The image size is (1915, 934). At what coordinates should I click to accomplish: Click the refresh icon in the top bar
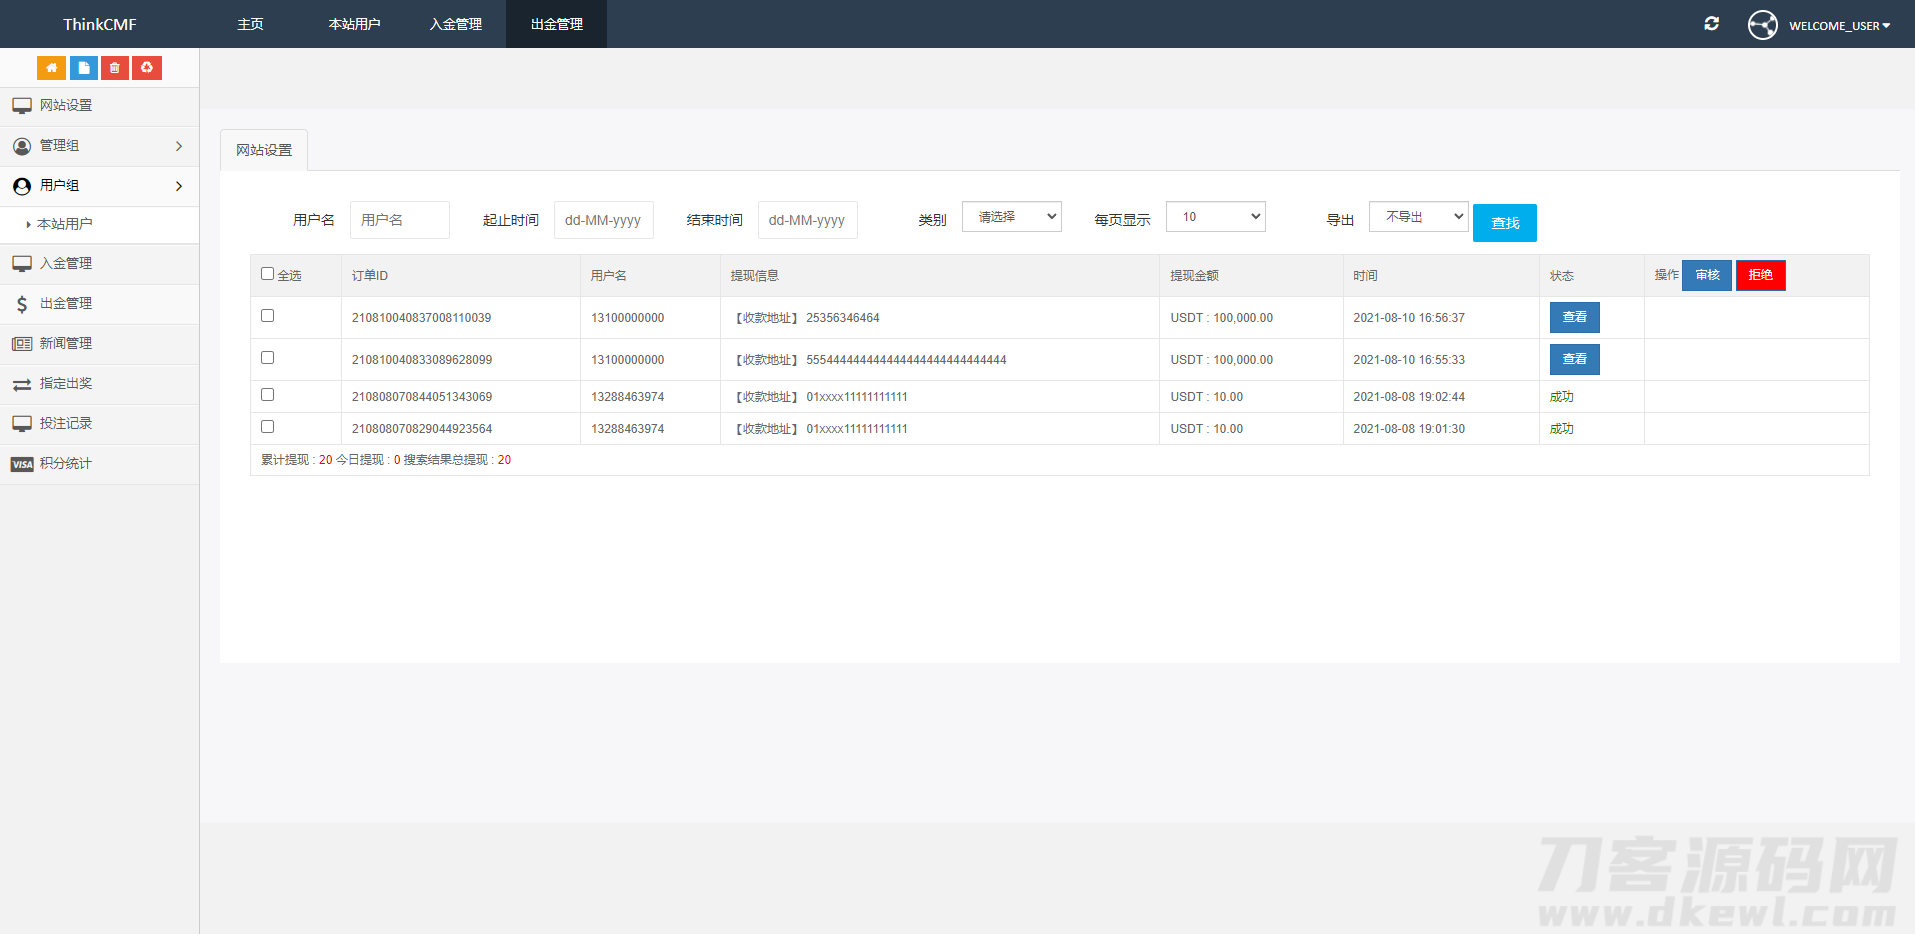coord(1711,23)
